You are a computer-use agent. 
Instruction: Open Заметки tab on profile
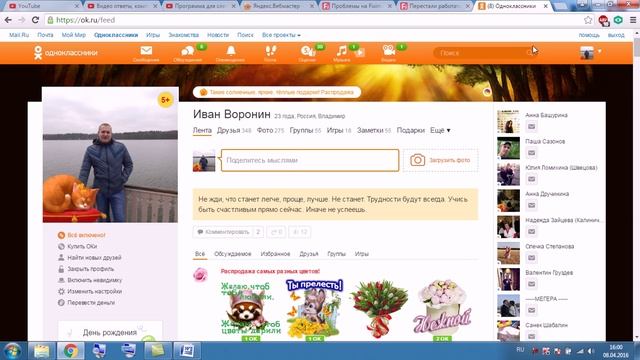coord(374,130)
